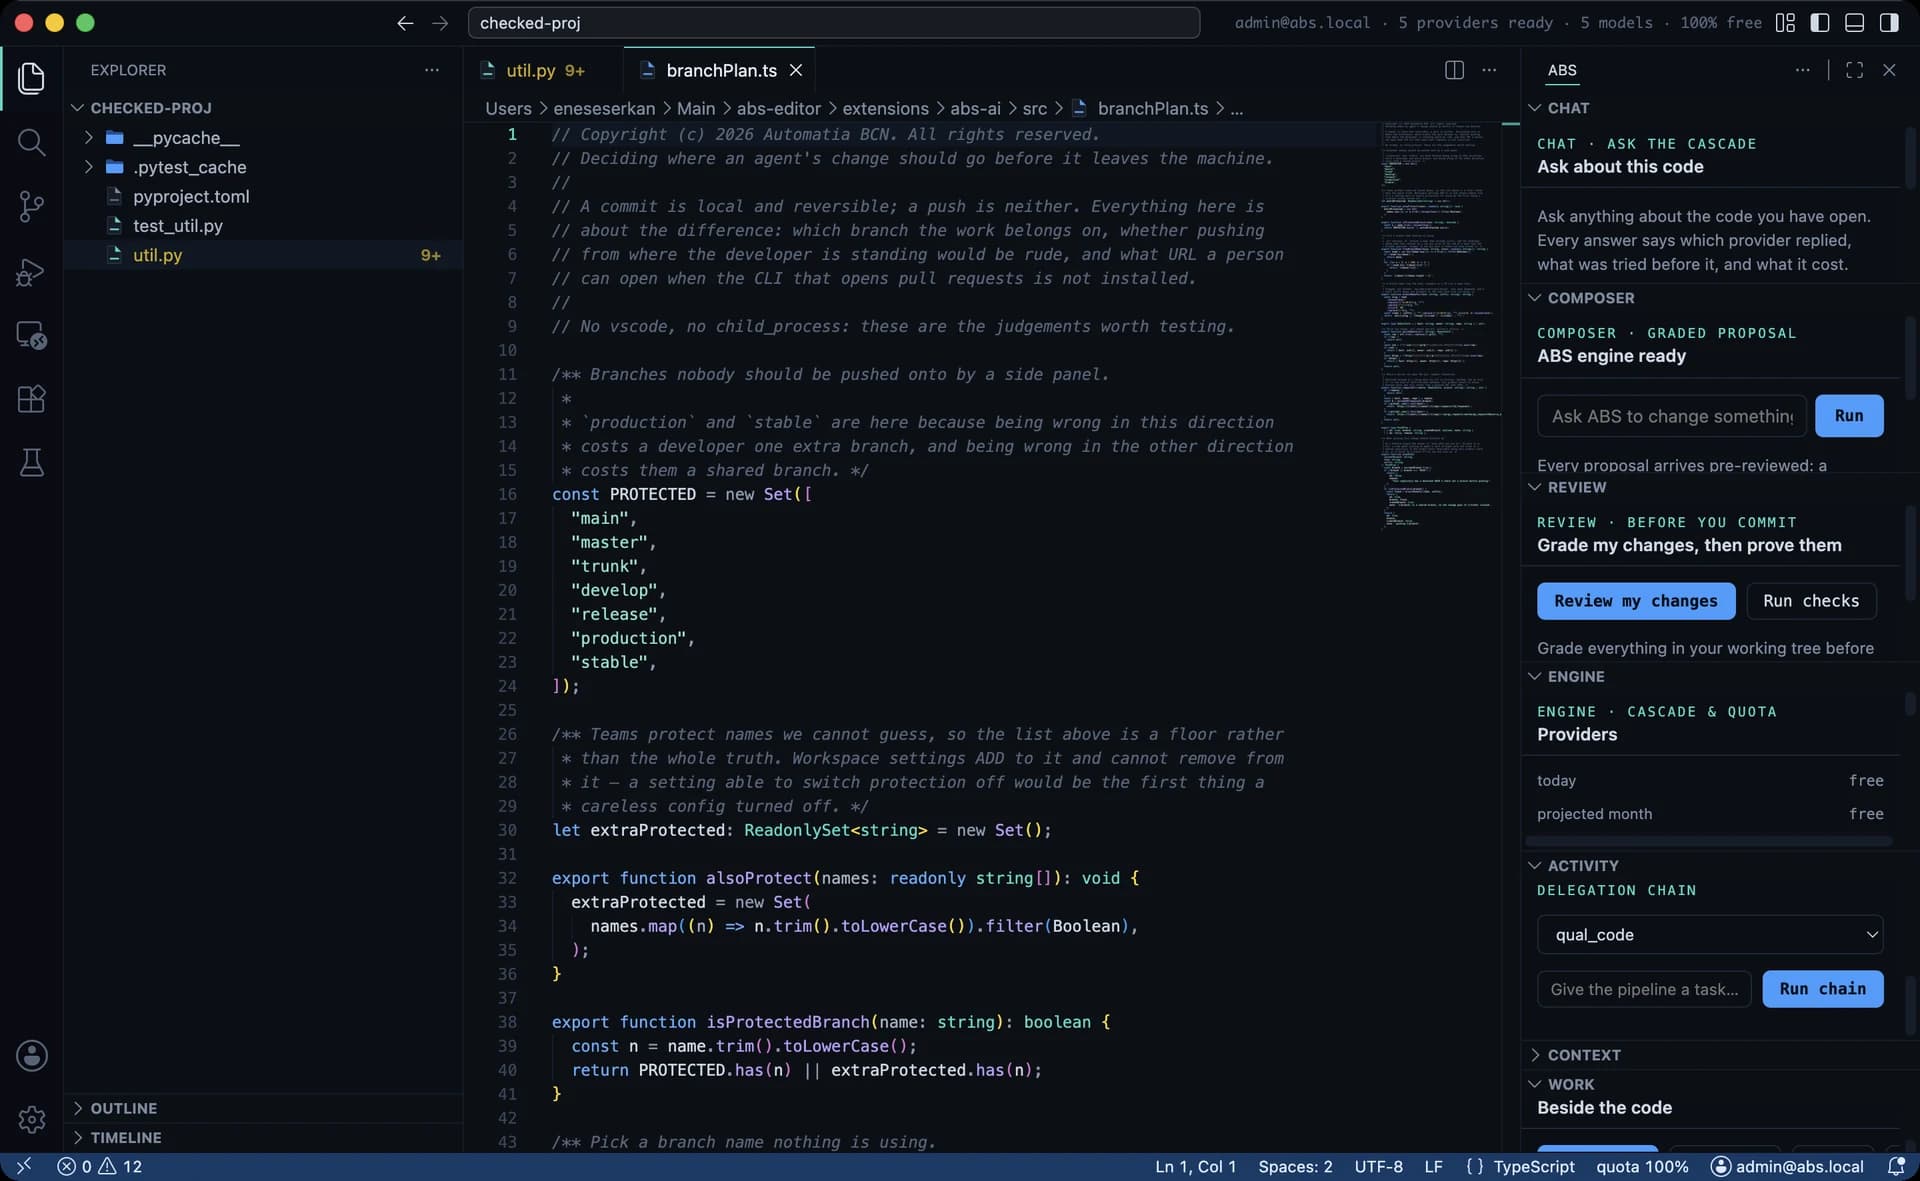Click the Give the pipeline a task field
Viewport: 1920px width, 1181px height.
coord(1644,988)
